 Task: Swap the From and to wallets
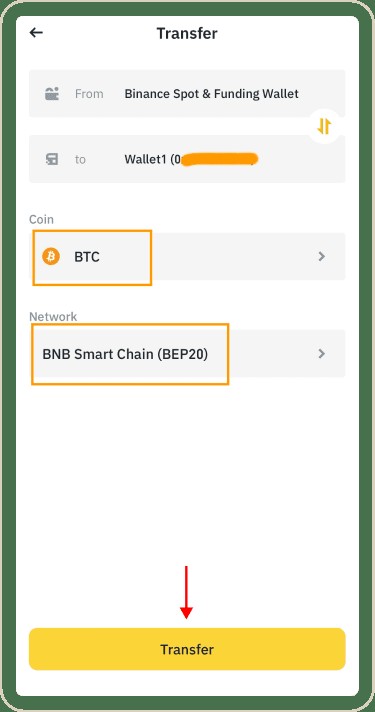pos(324,126)
